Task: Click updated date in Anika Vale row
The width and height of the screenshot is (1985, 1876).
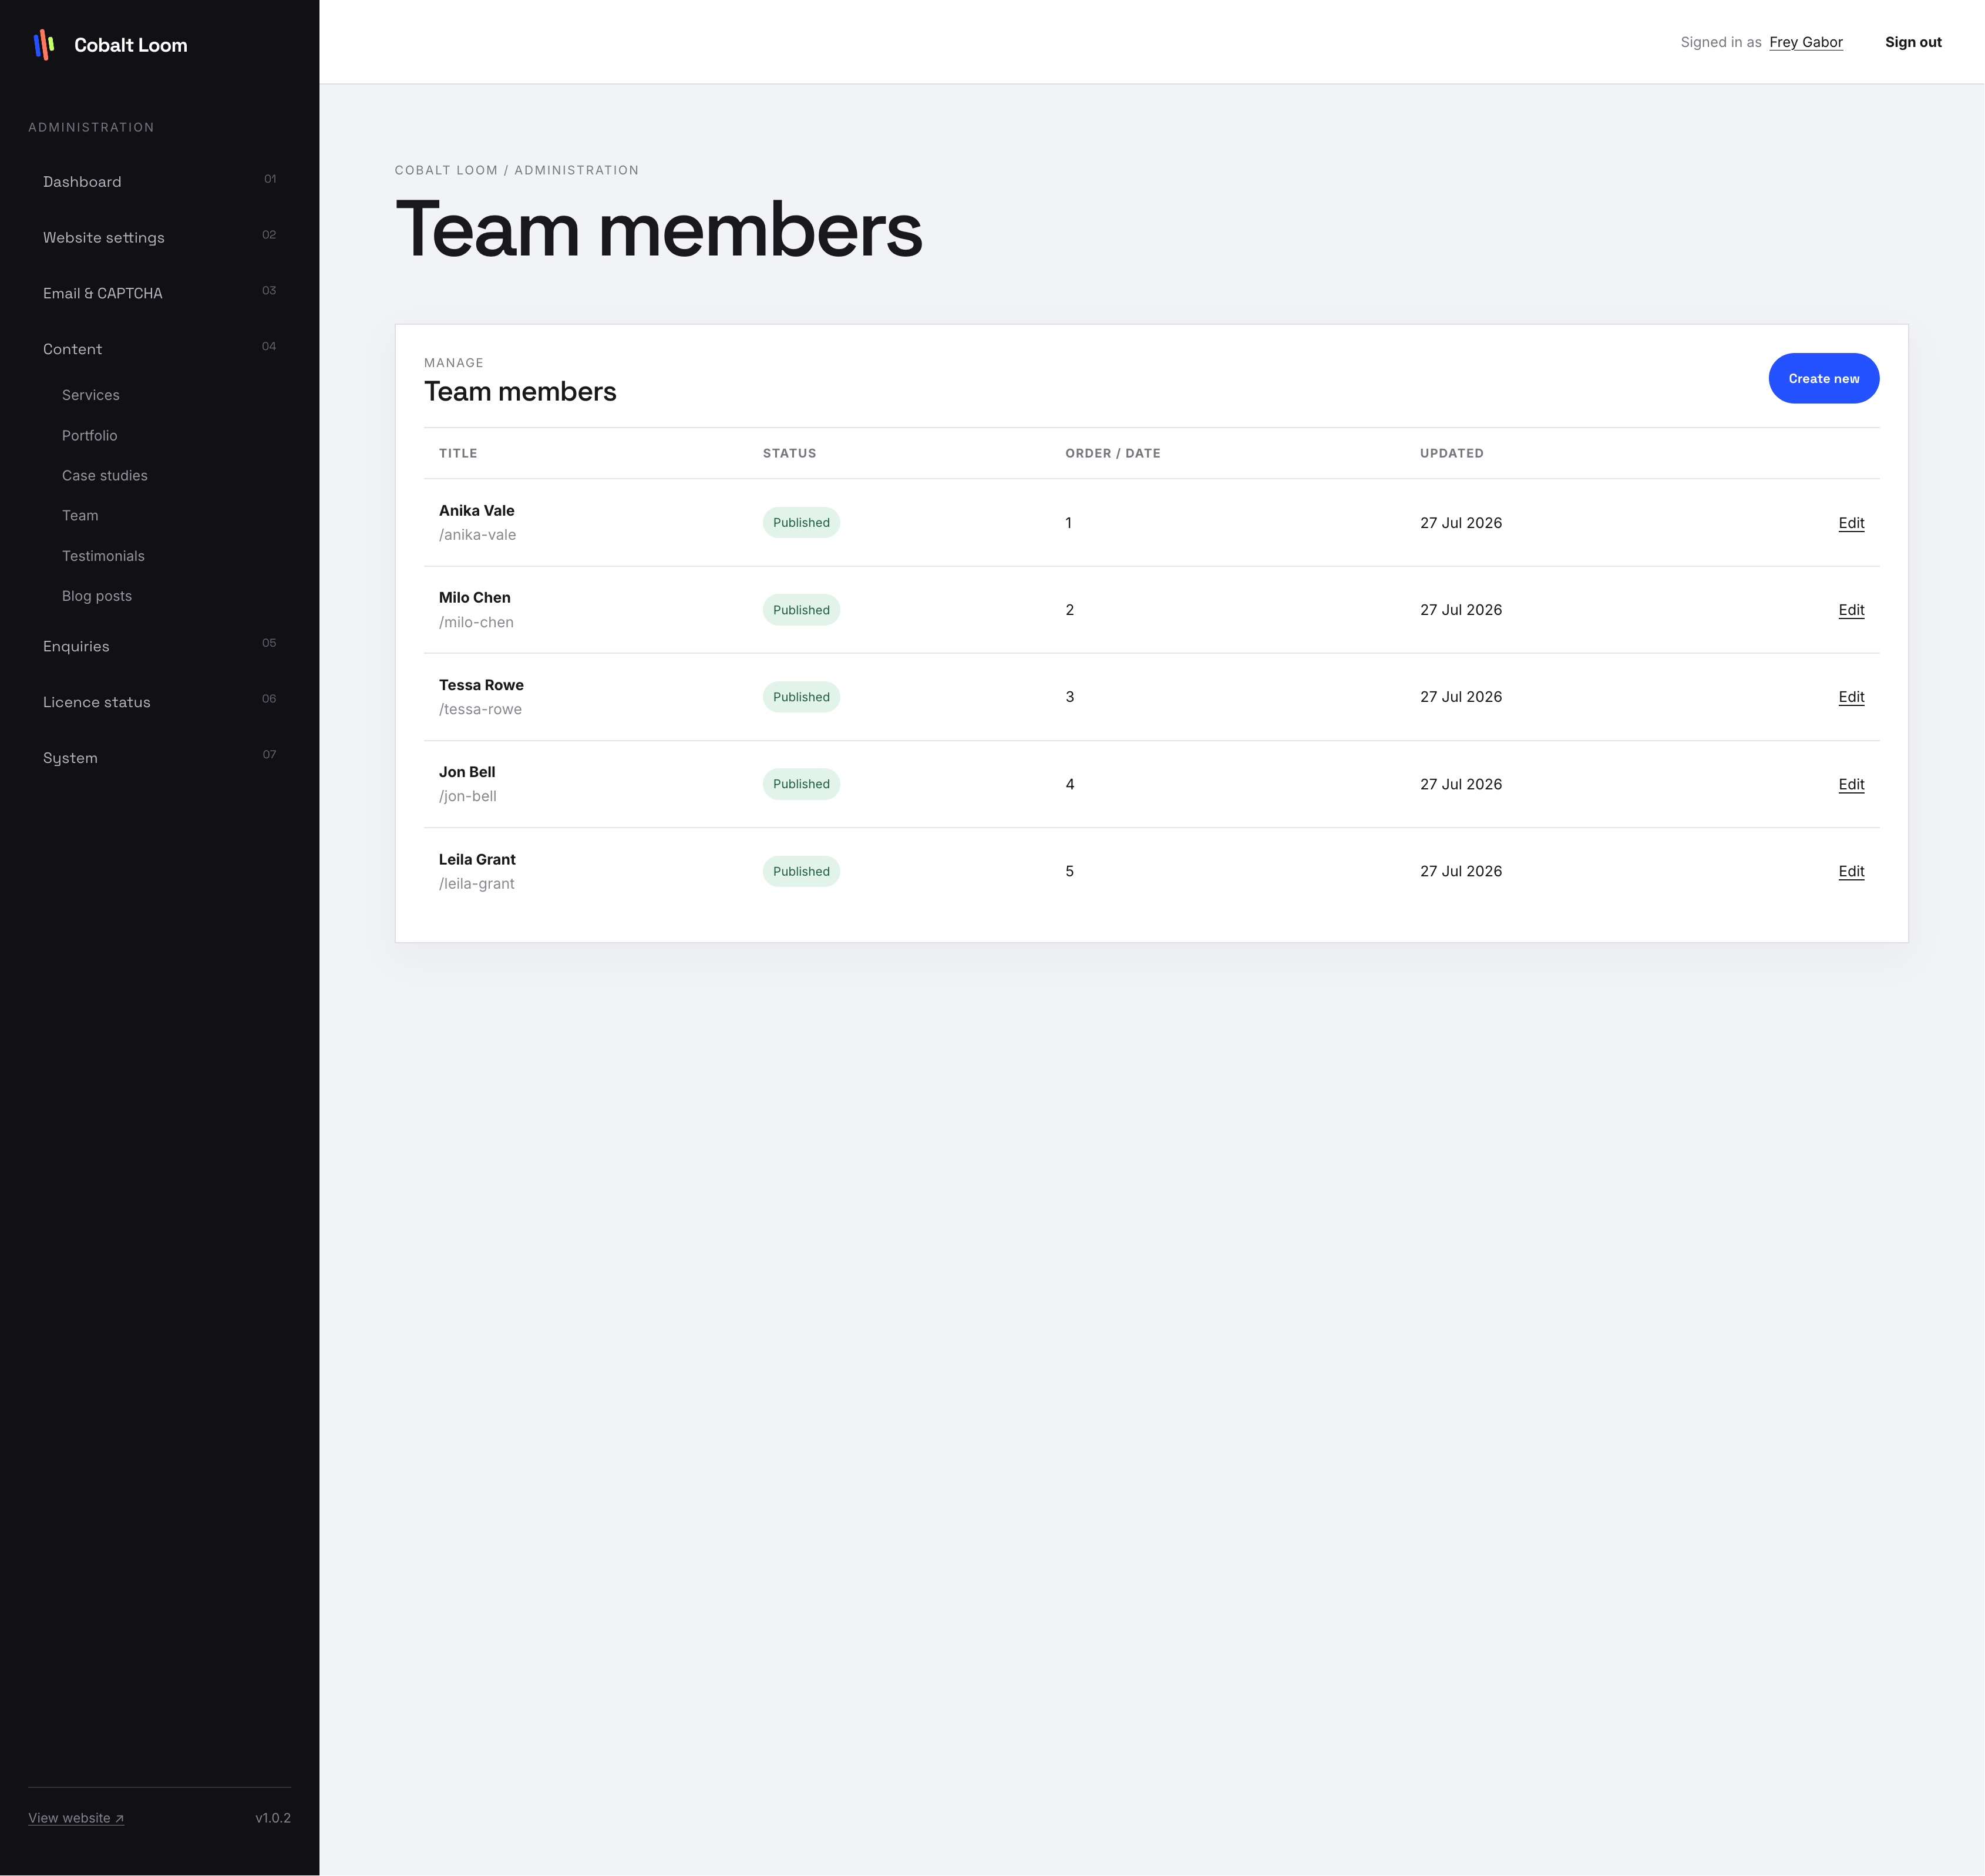Action: pyautogui.click(x=1460, y=523)
